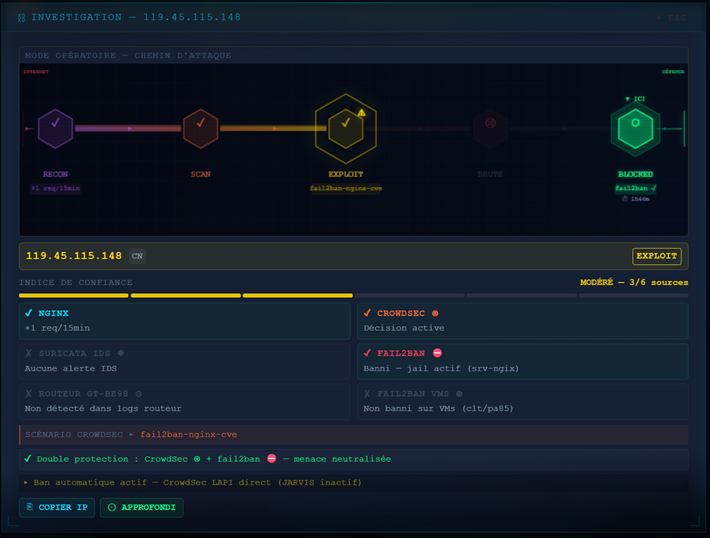
Task: Click the CN country tag
Action: pyautogui.click(x=137, y=256)
